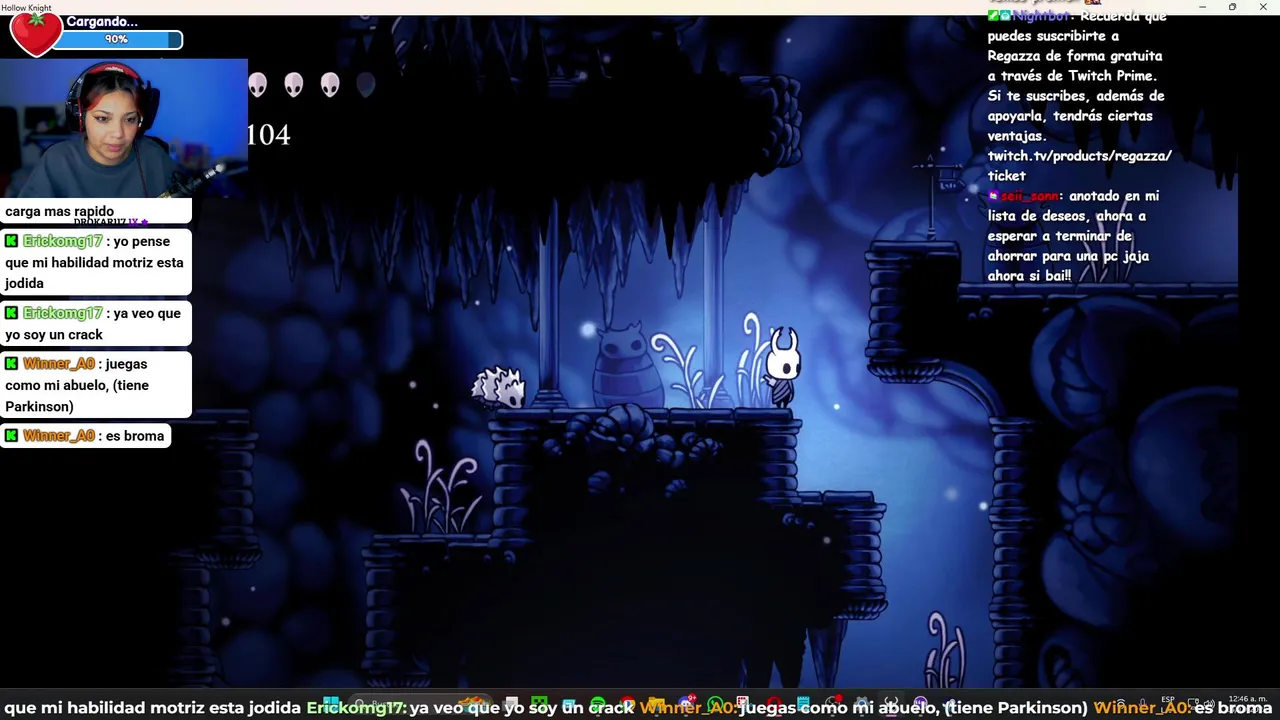1280x720 pixels.
Task: Close the Hollow Knight window
Action: pyautogui.click(x=1263, y=7)
